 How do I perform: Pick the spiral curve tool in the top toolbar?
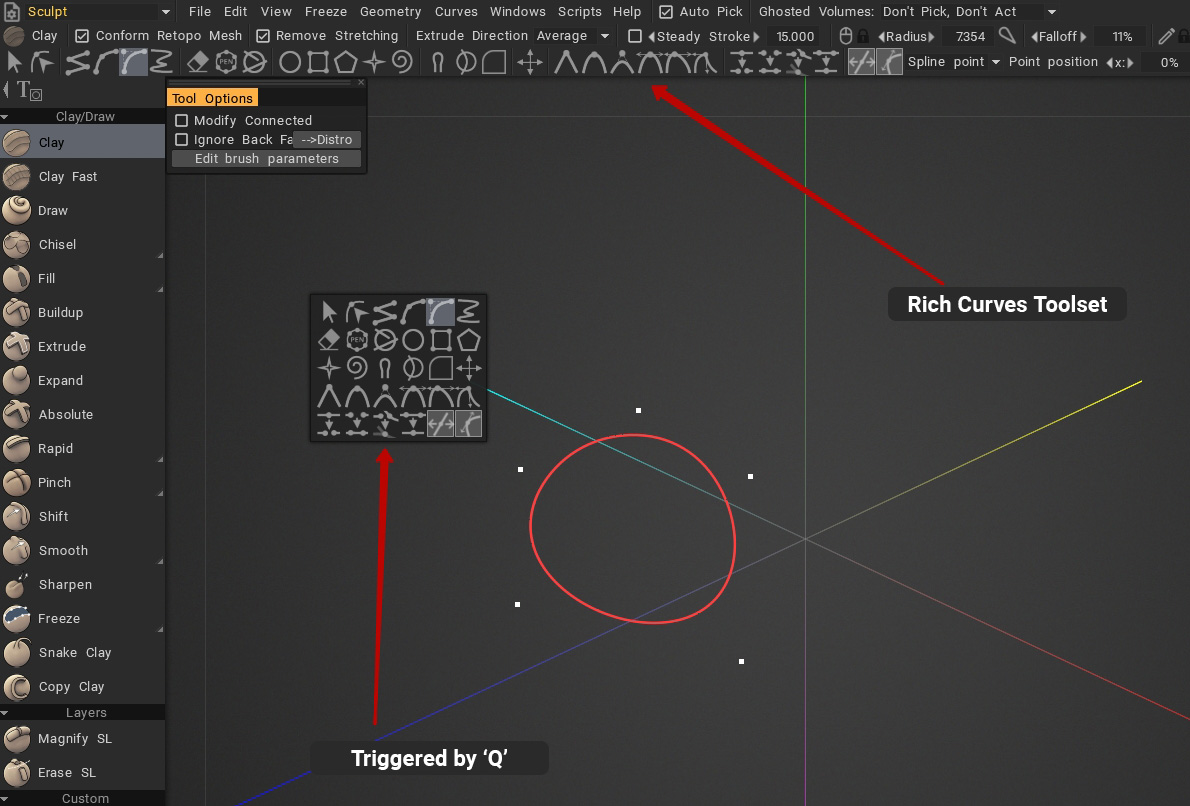[402, 63]
